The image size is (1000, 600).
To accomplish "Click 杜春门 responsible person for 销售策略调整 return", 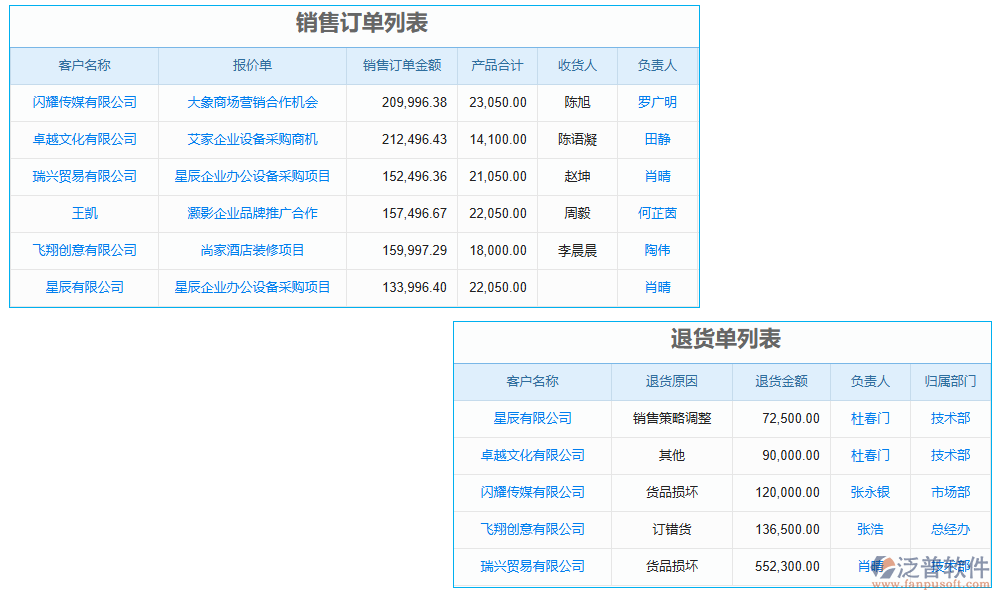I will point(869,419).
